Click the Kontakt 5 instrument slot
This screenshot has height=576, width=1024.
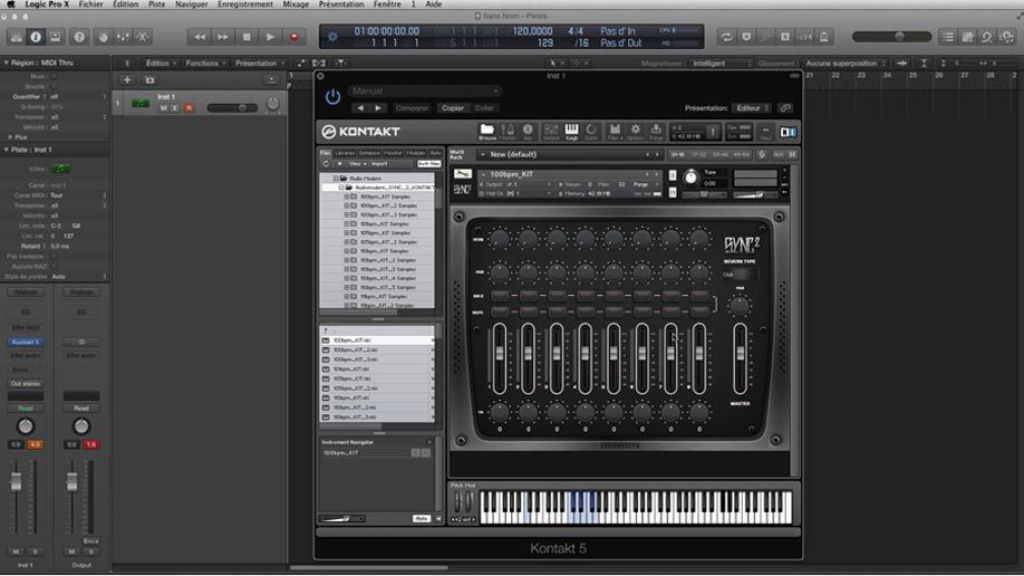(25, 342)
